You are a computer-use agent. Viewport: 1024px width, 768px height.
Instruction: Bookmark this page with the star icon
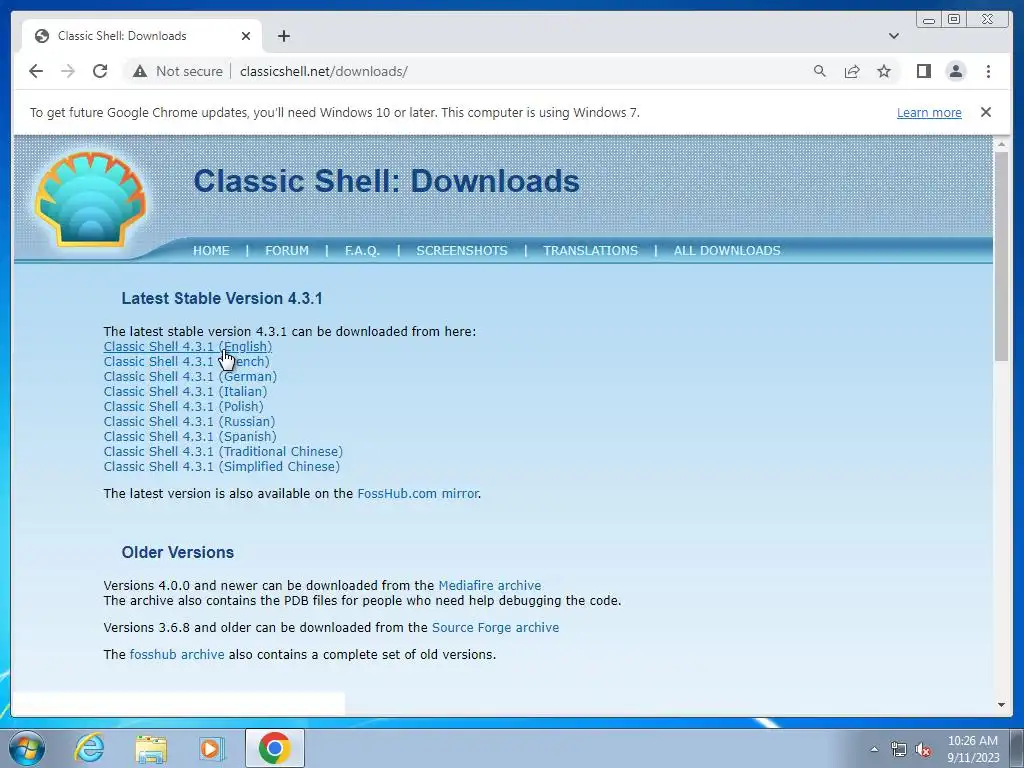(884, 71)
